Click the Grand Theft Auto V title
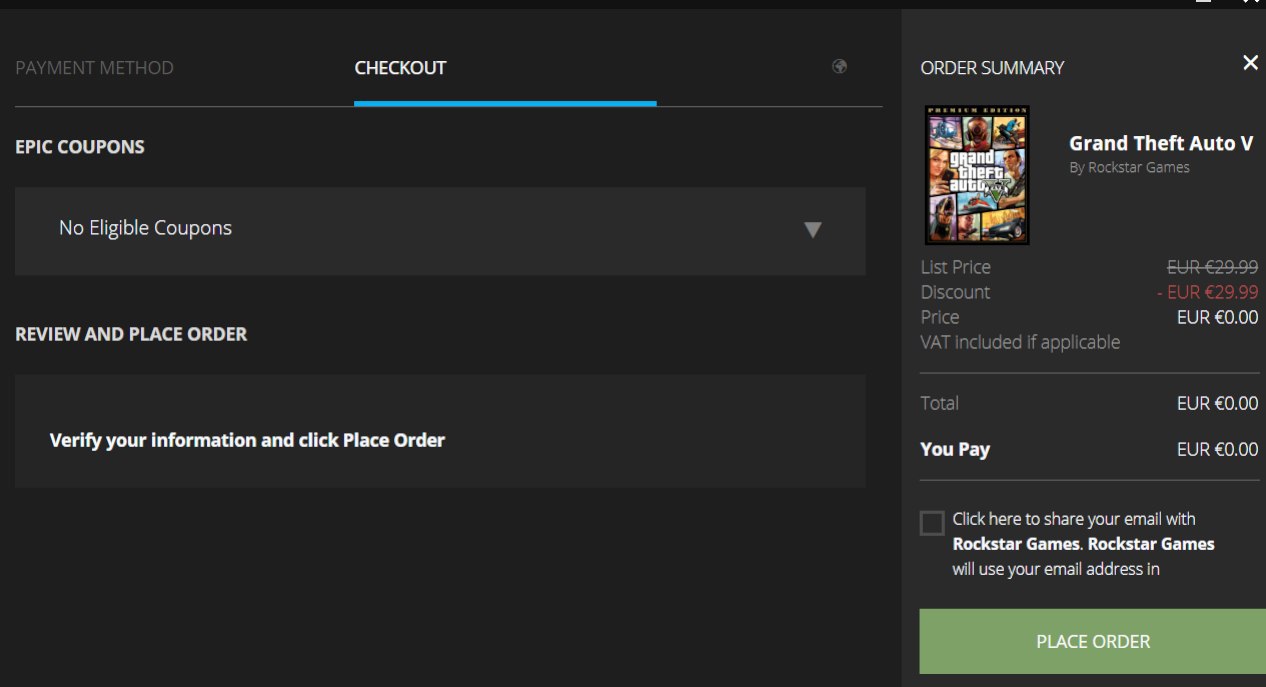 tap(1161, 143)
